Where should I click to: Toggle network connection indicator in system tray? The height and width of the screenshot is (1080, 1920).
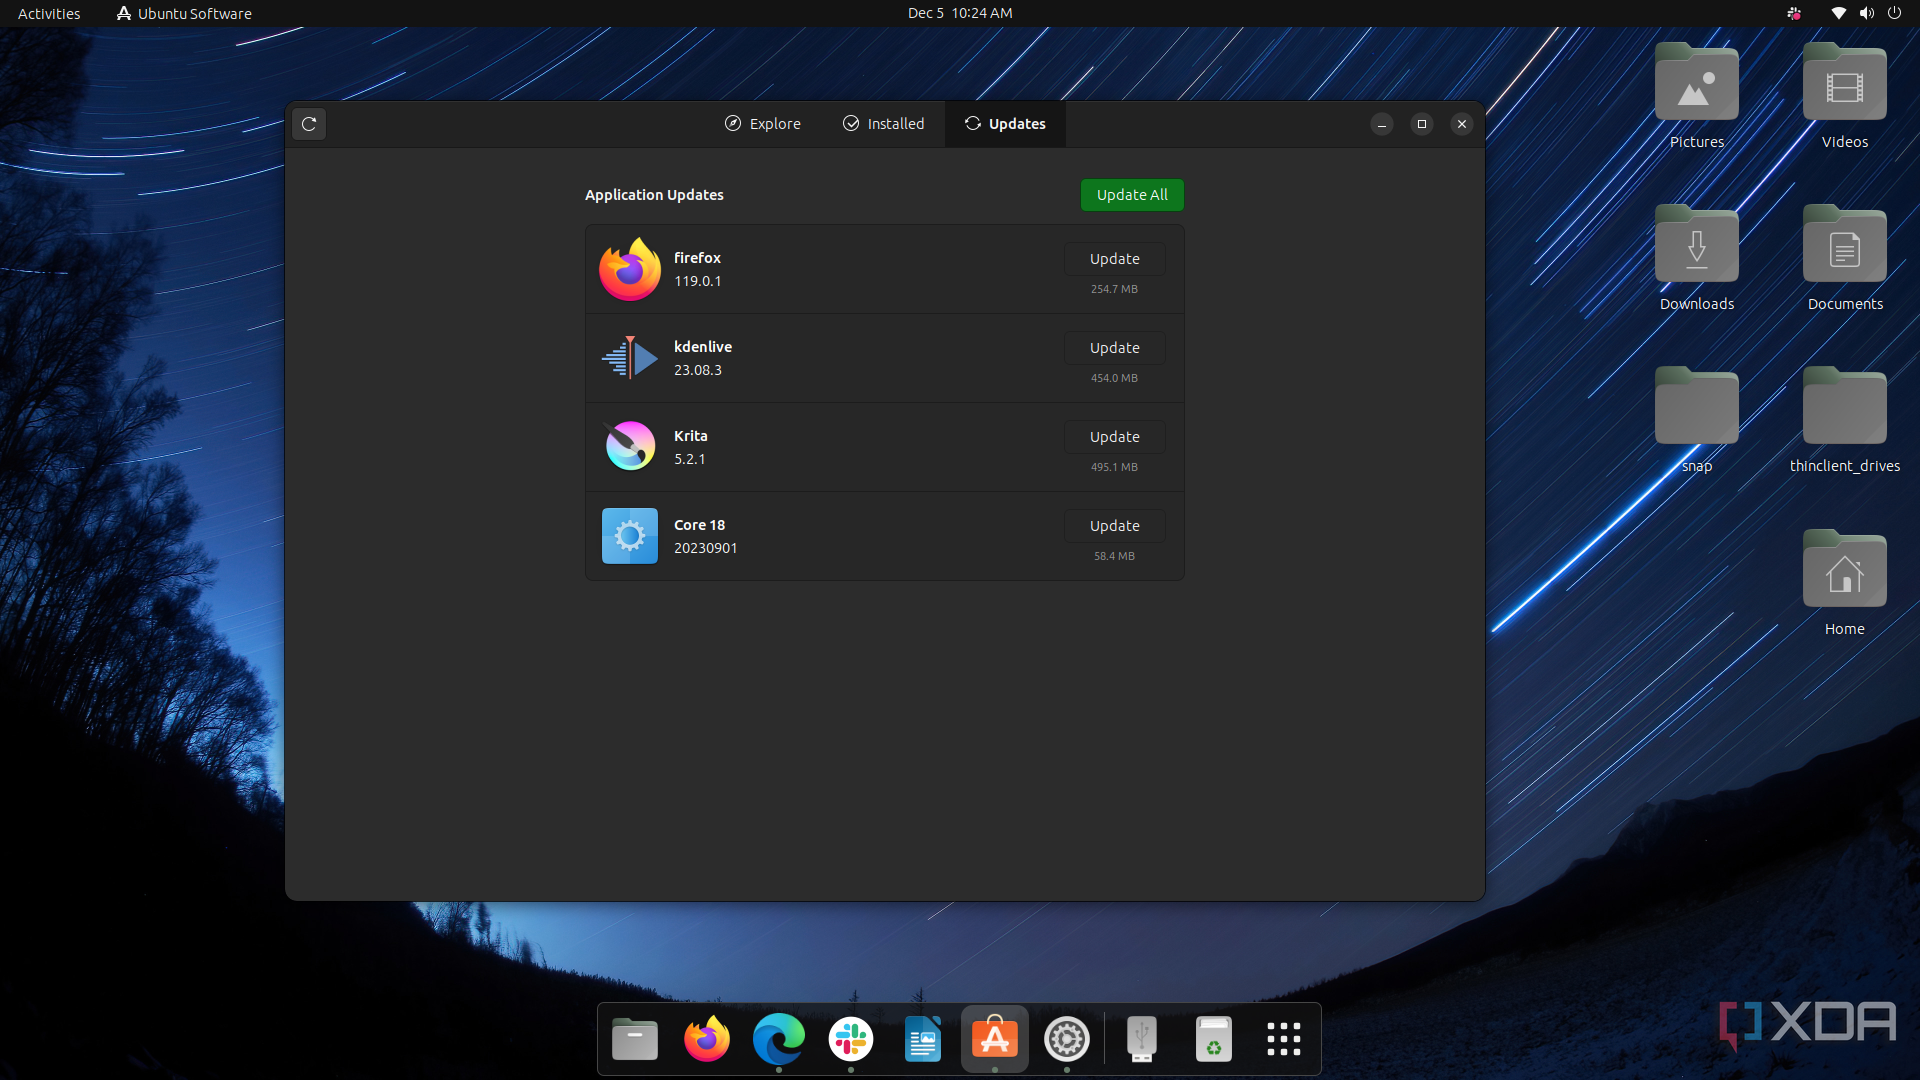1838,13
